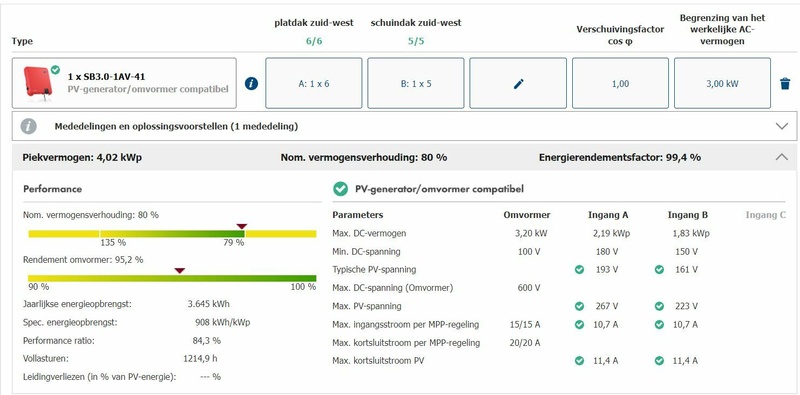Click the 15/15 A input current value
Image resolution: width=800 pixels, height=395 pixels.
coord(524,325)
